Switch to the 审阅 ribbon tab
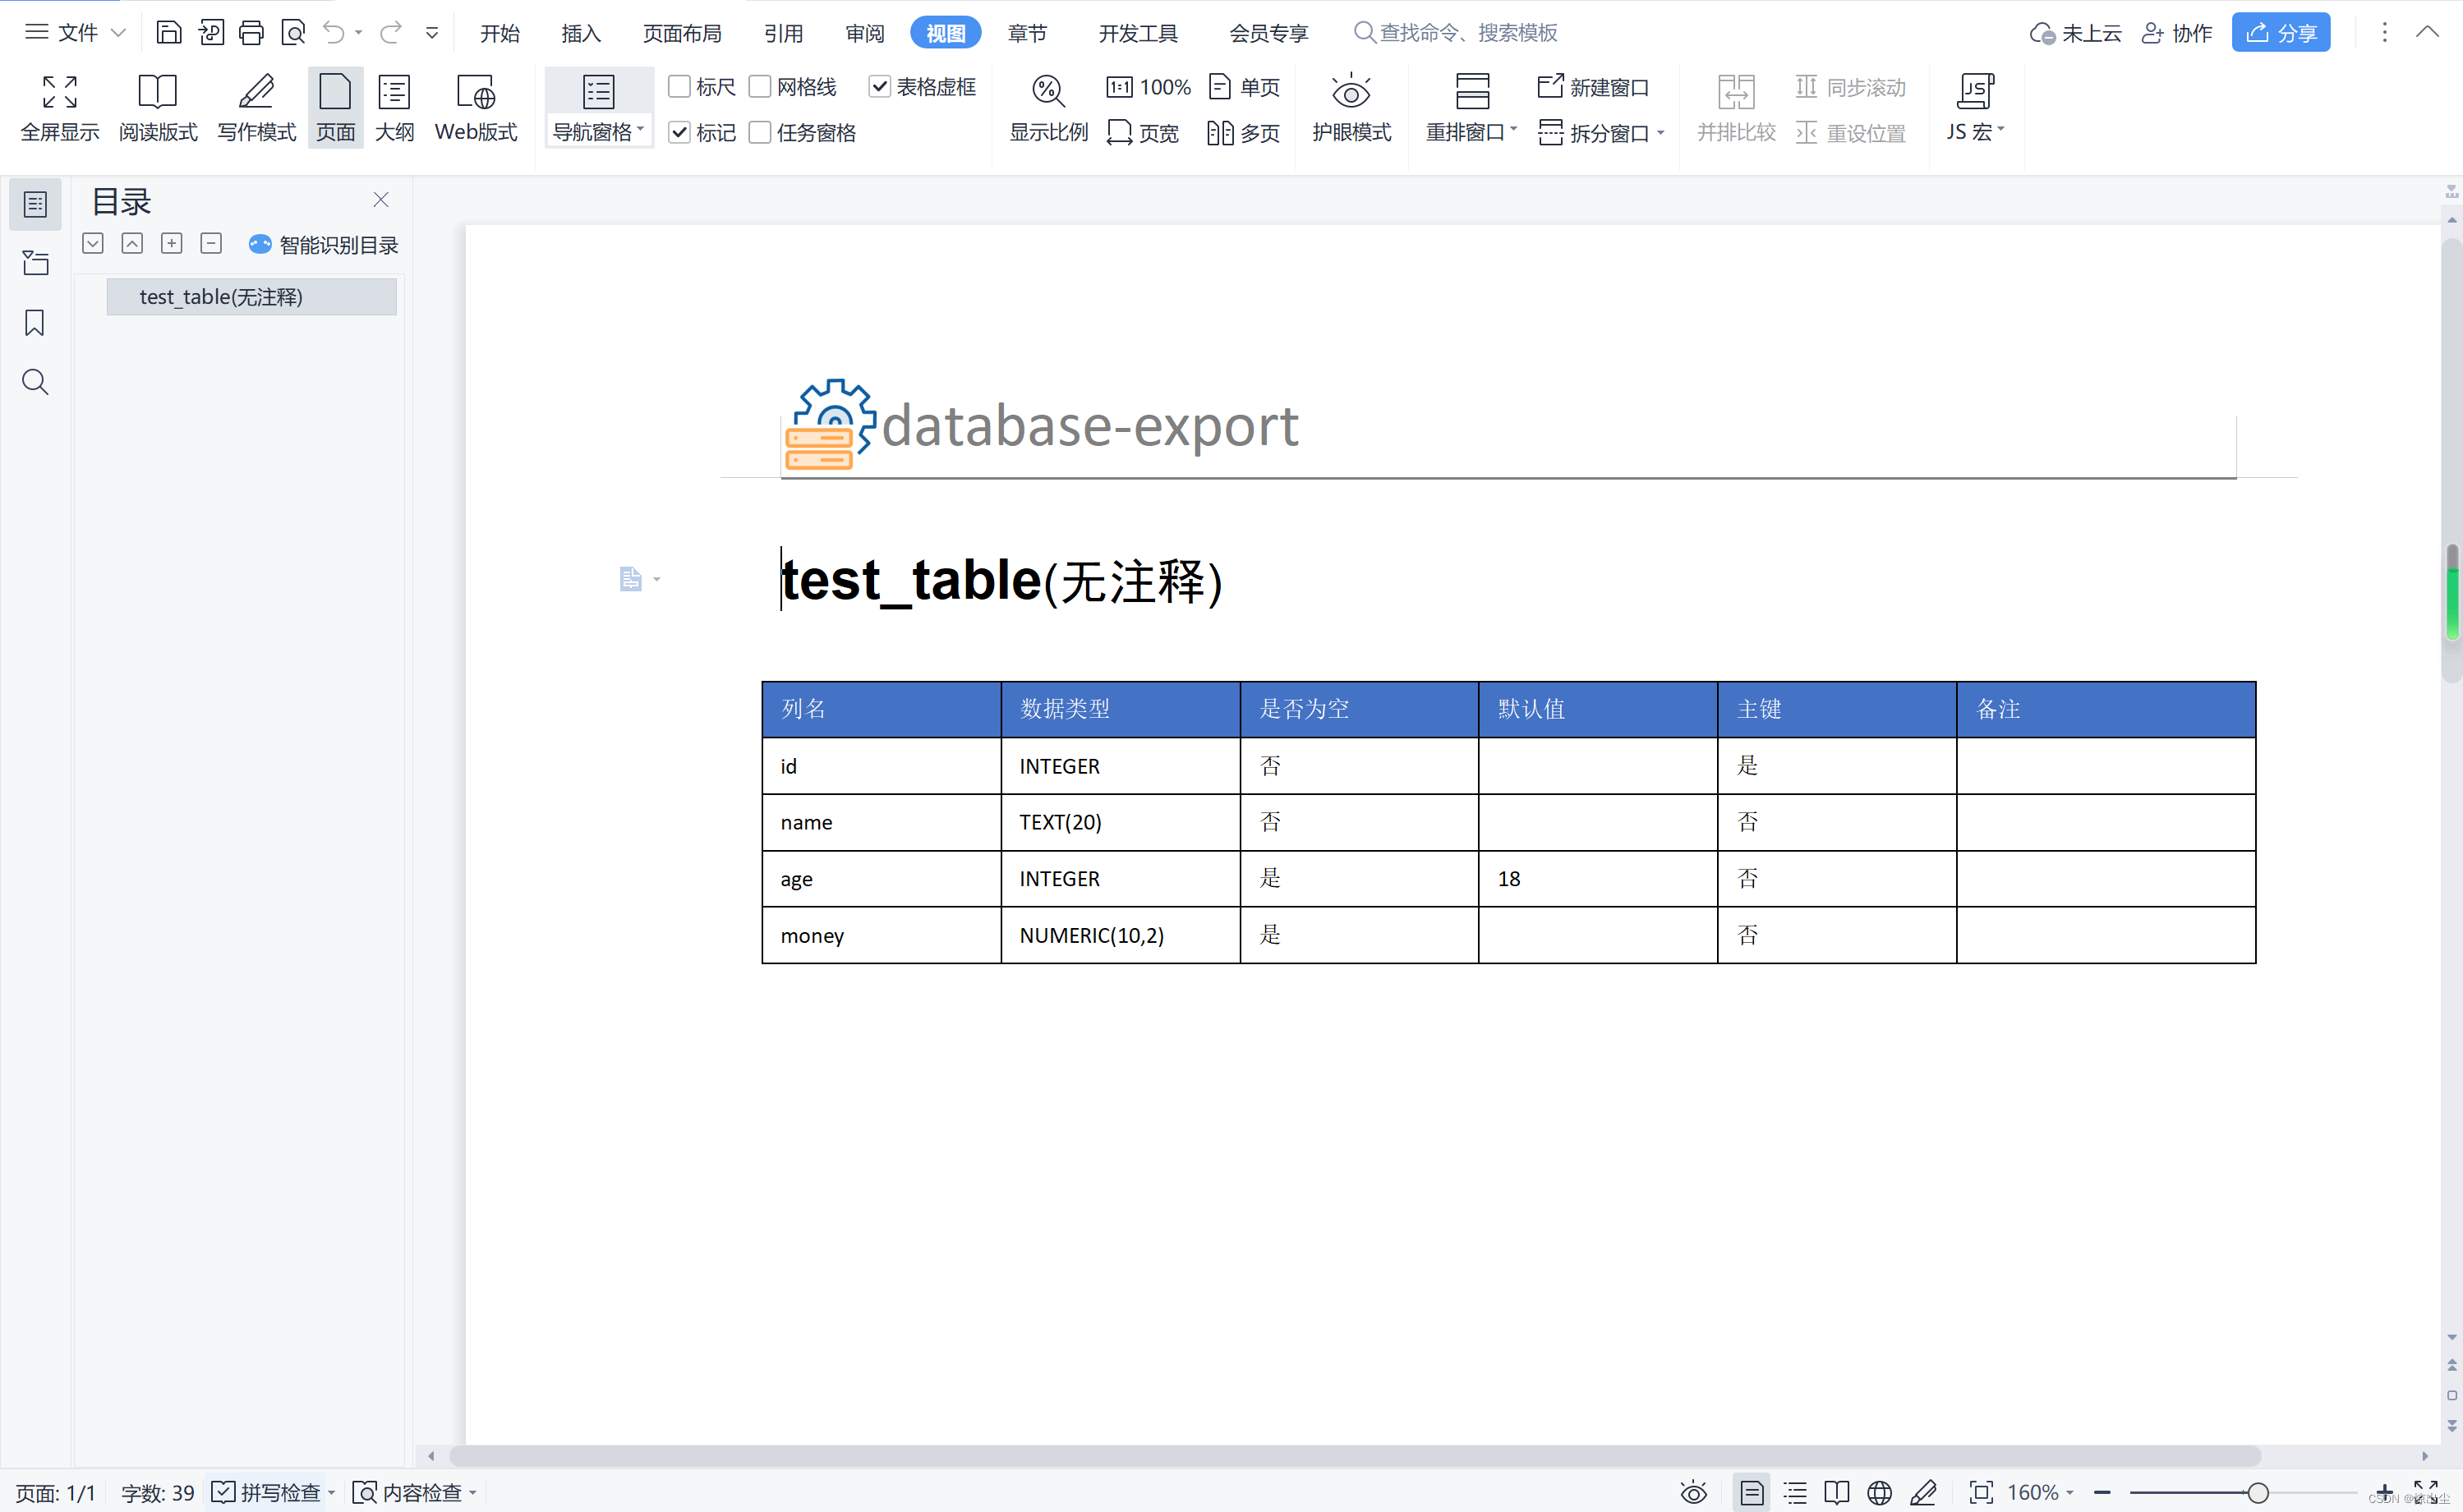The height and width of the screenshot is (1512, 2463). click(864, 33)
